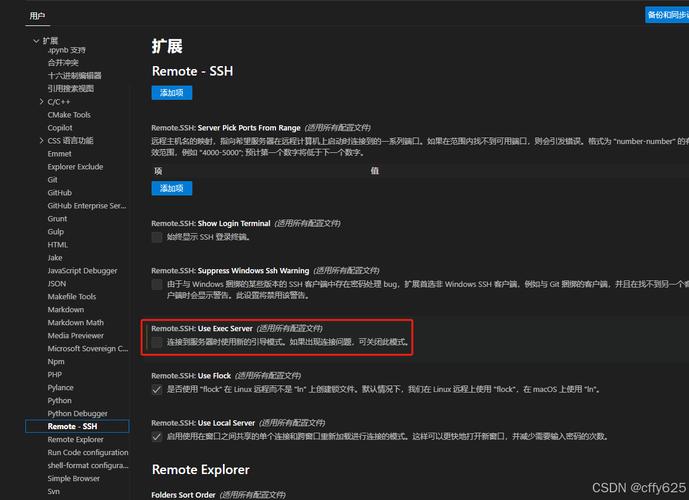Open PHP settings in tree
The height and width of the screenshot is (500, 689).
(54, 374)
